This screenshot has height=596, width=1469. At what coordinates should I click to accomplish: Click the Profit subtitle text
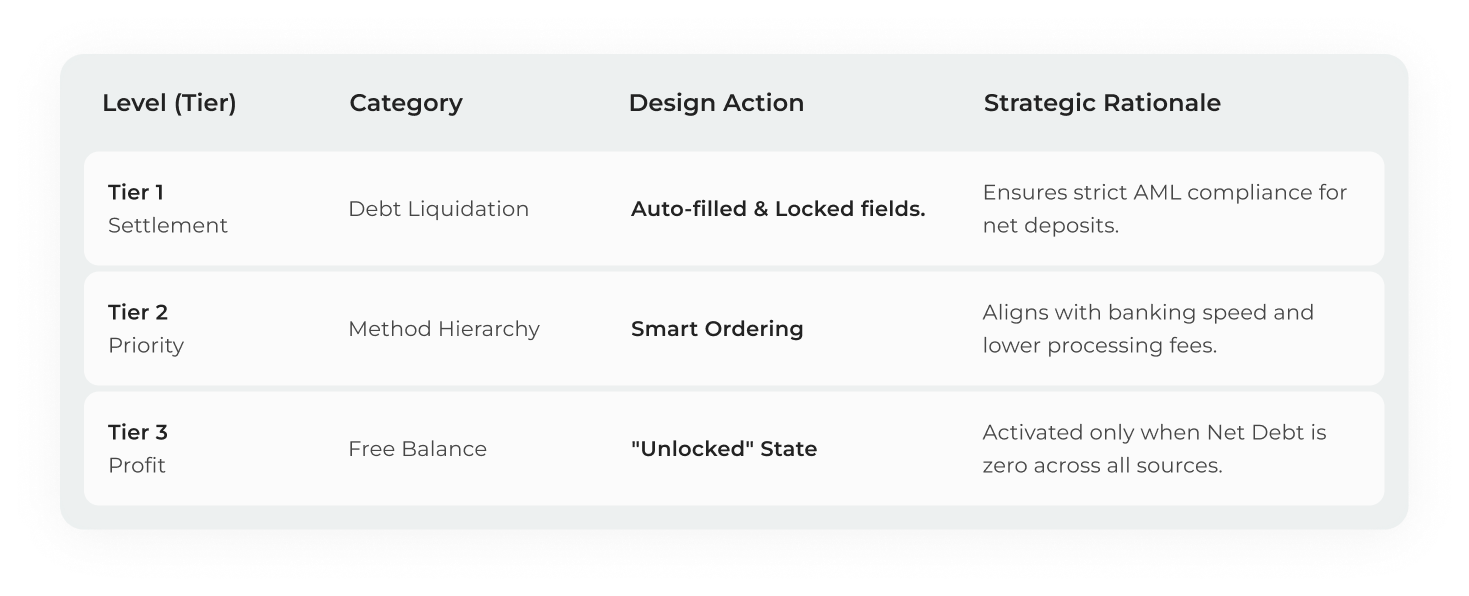136,465
